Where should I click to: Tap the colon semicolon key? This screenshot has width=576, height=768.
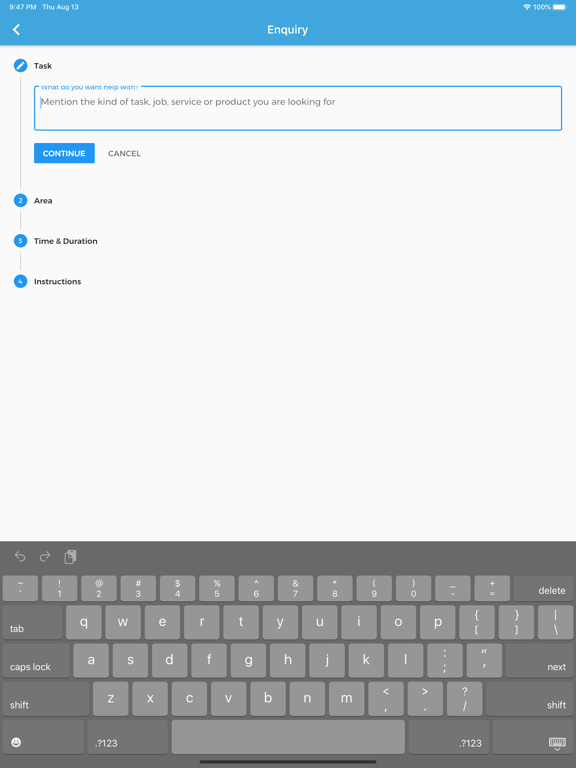pos(445,660)
